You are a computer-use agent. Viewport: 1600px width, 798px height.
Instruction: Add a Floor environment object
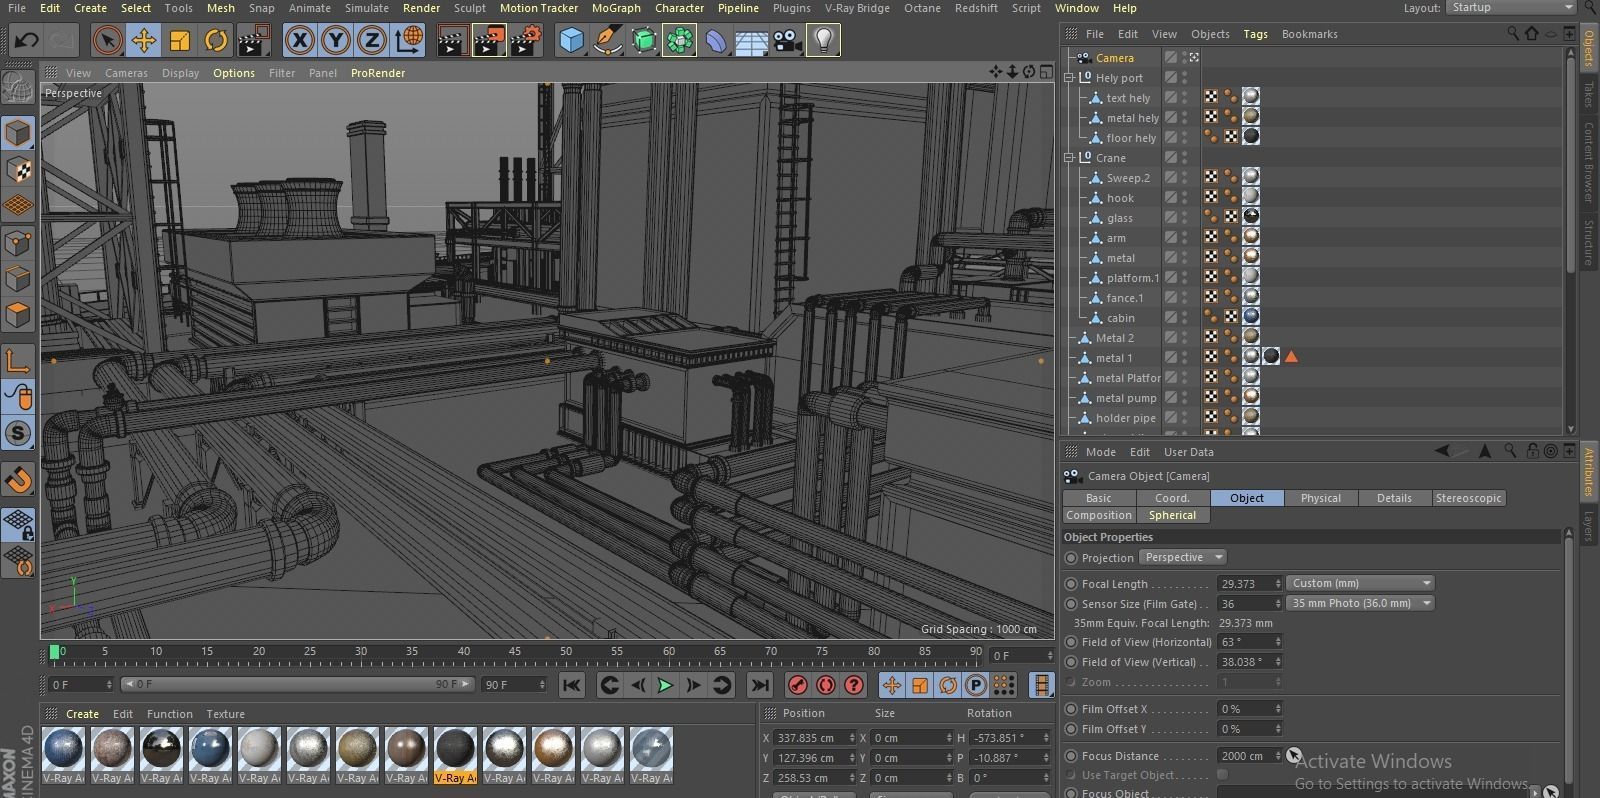pyautogui.click(x=752, y=41)
